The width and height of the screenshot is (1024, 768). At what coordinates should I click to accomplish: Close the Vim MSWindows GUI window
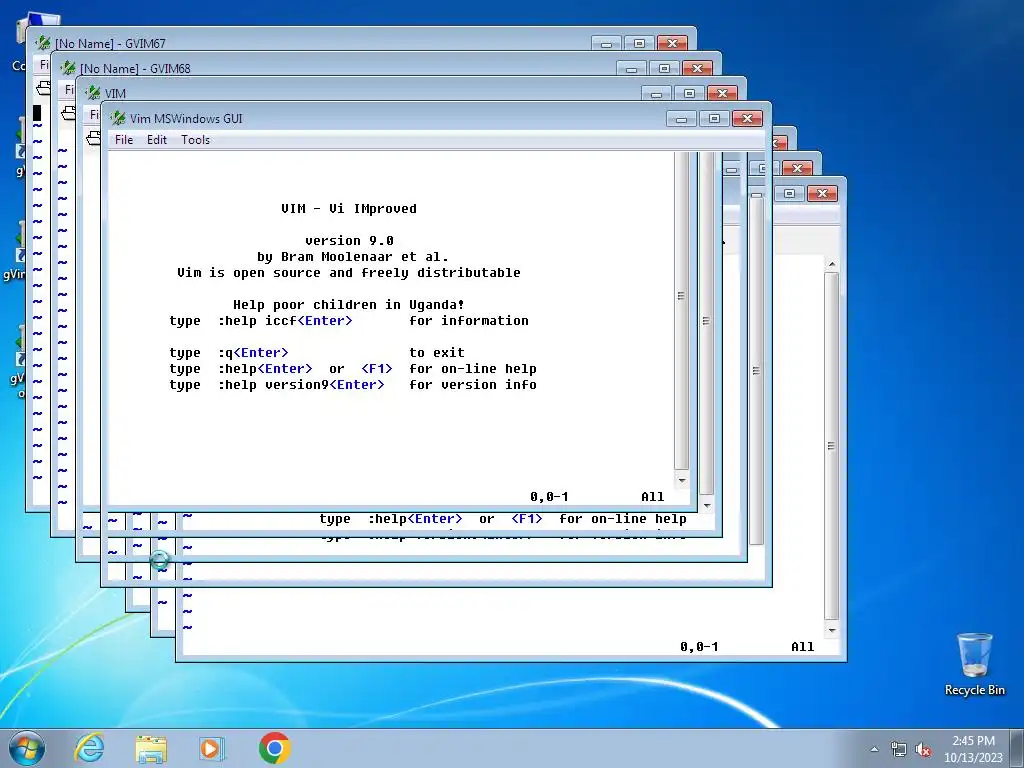point(747,118)
